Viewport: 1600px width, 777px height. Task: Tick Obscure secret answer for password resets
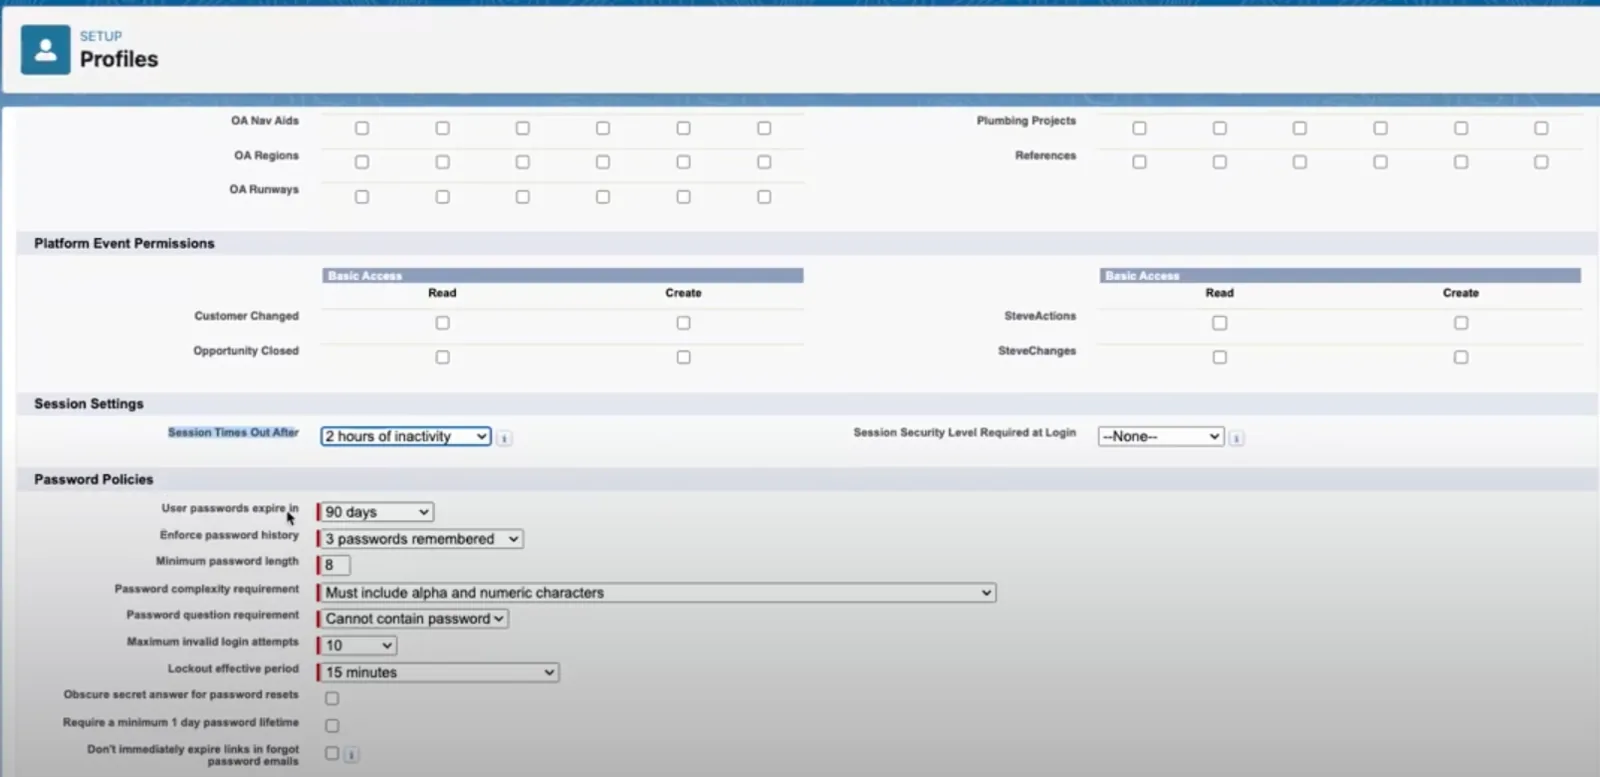point(332,698)
